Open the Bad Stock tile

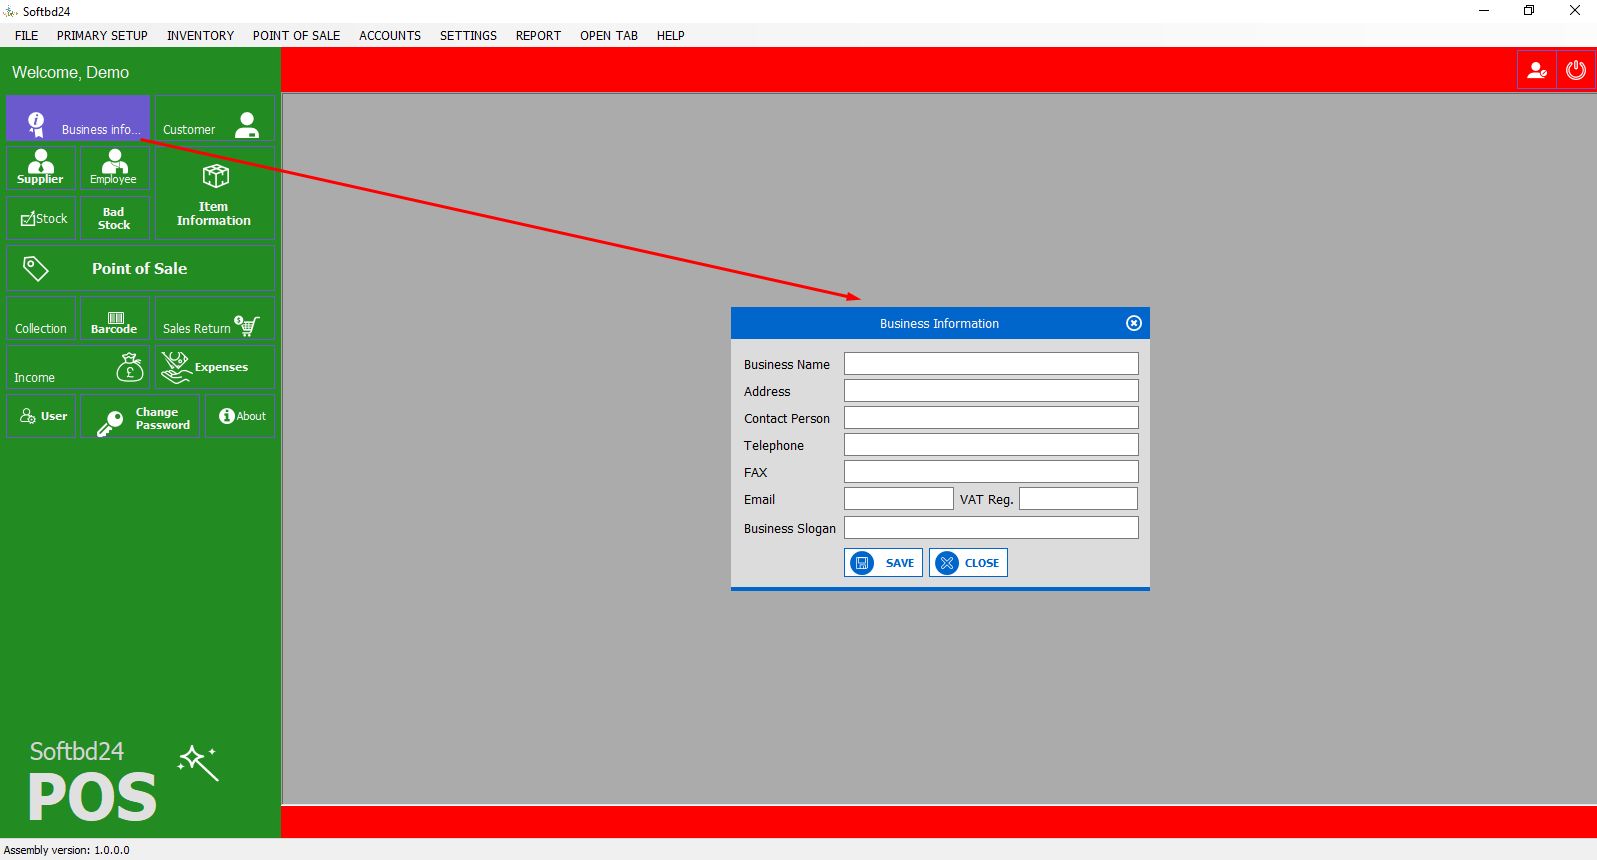coord(114,217)
